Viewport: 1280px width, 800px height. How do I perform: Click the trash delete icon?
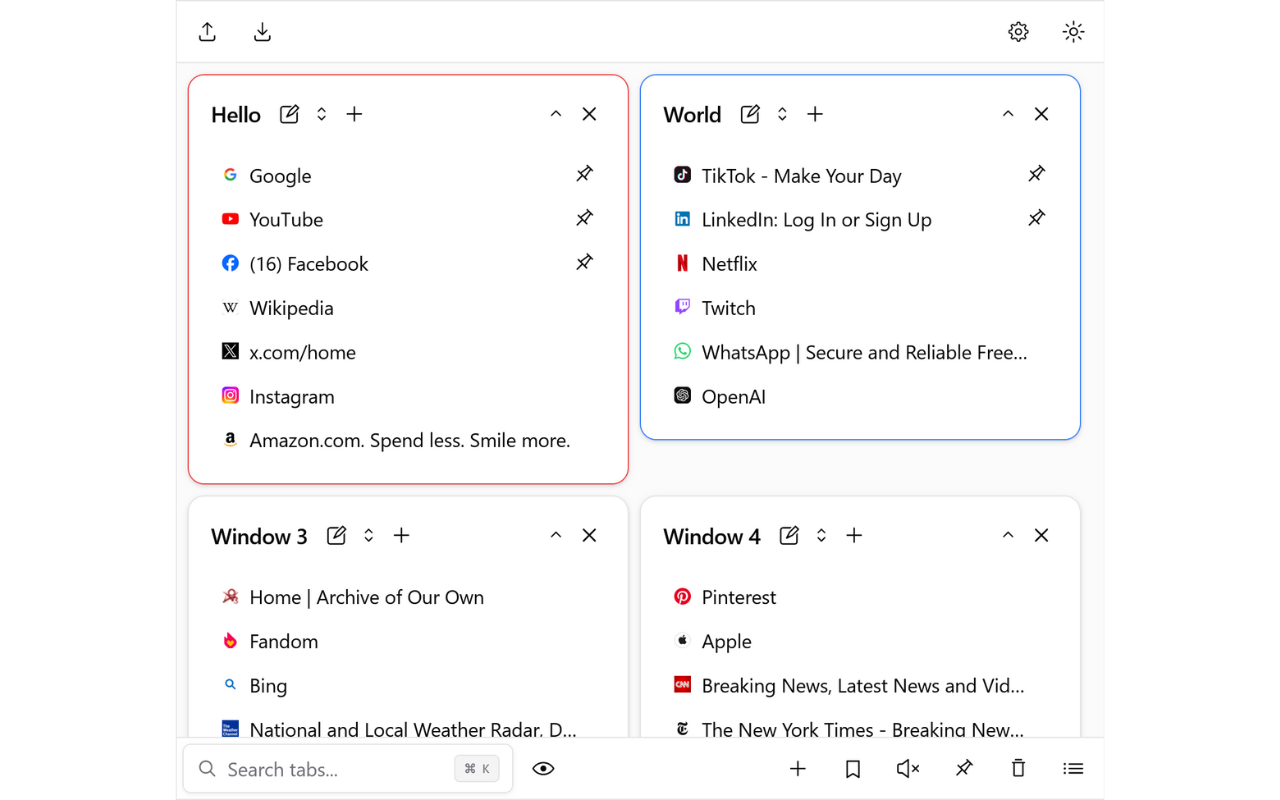[1018, 769]
